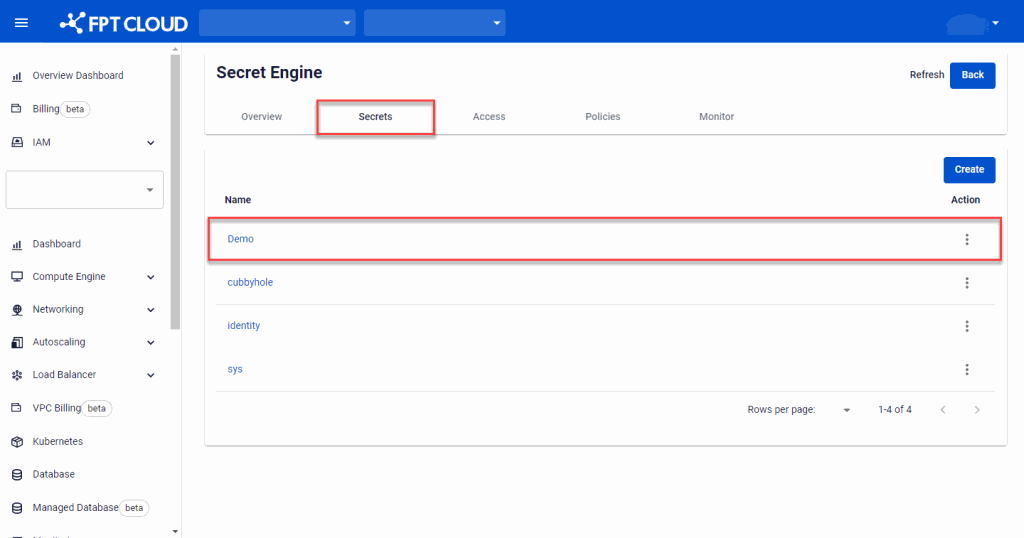The height and width of the screenshot is (538, 1024).
Task: Open the Demo secret engine link
Action: click(240, 239)
